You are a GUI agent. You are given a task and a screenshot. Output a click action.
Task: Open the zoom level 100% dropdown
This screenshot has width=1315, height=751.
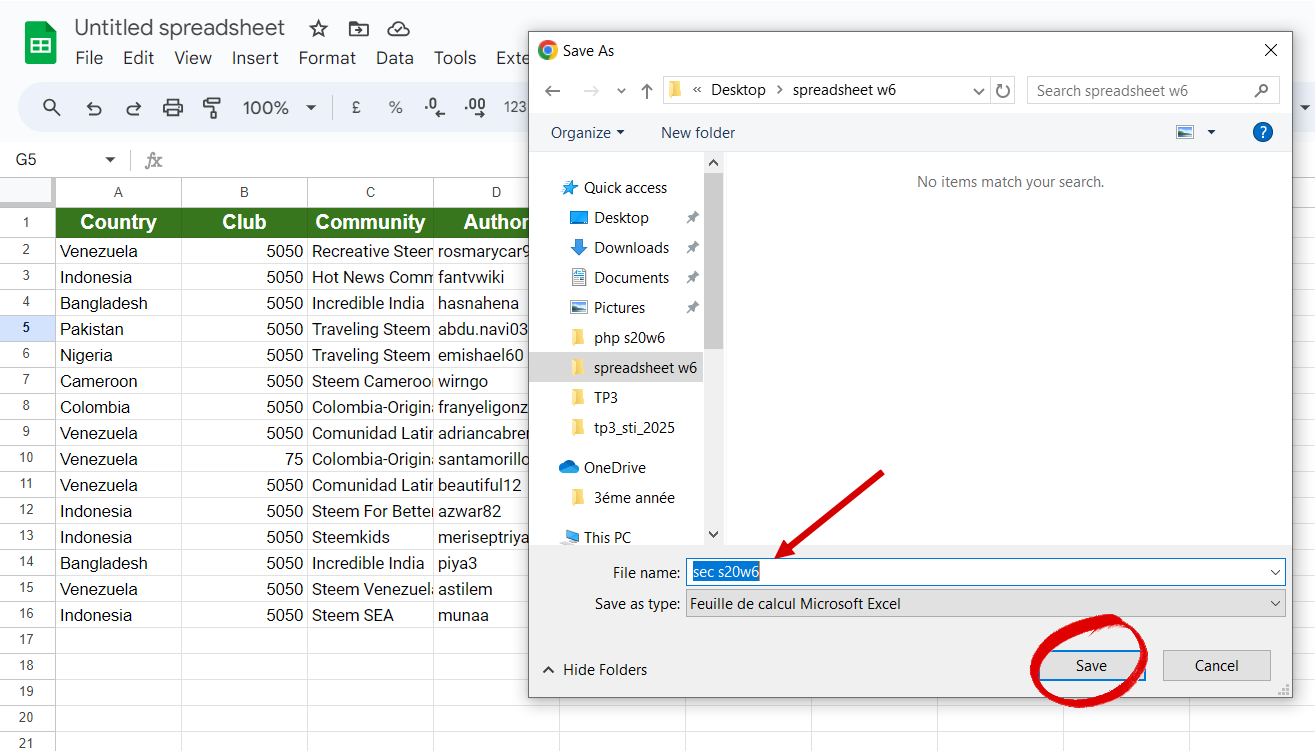pos(311,107)
